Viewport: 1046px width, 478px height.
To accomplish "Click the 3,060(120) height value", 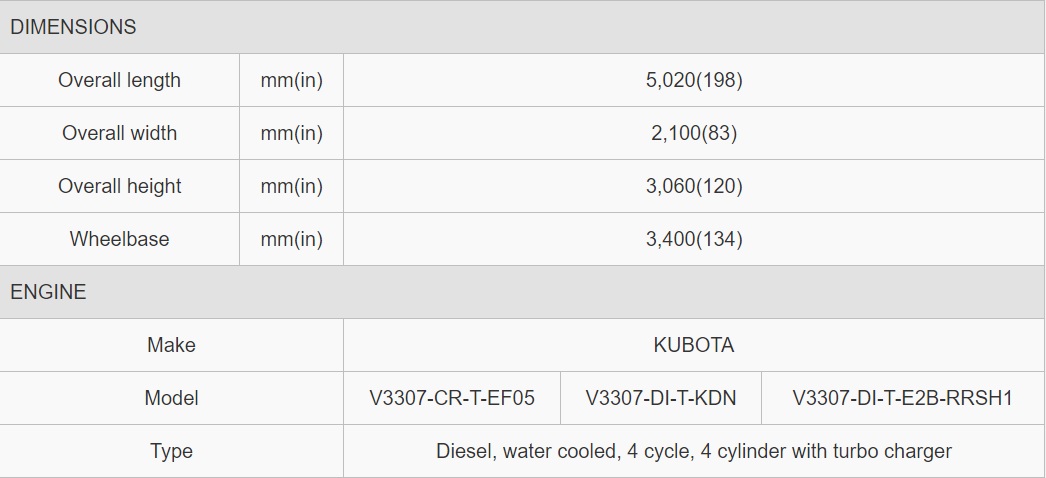I will click(694, 186).
